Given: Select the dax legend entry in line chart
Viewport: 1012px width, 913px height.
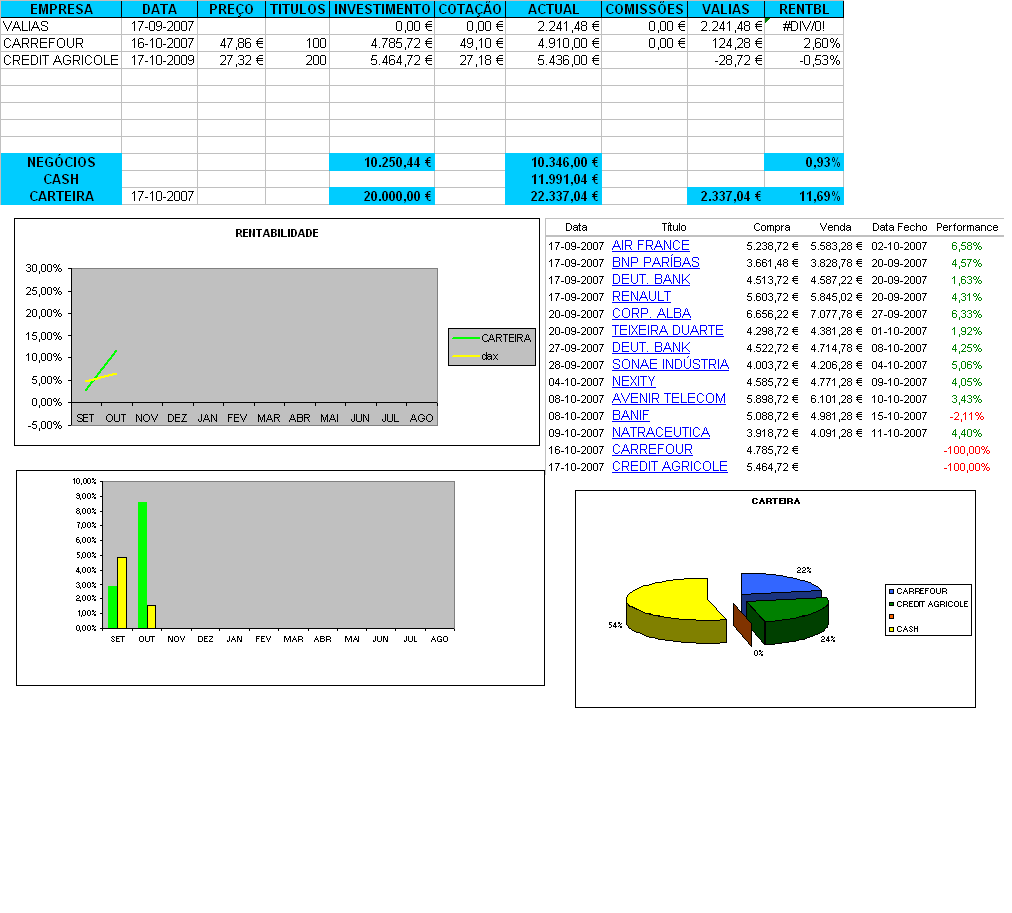Looking at the screenshot, I should pyautogui.click(x=476, y=356).
